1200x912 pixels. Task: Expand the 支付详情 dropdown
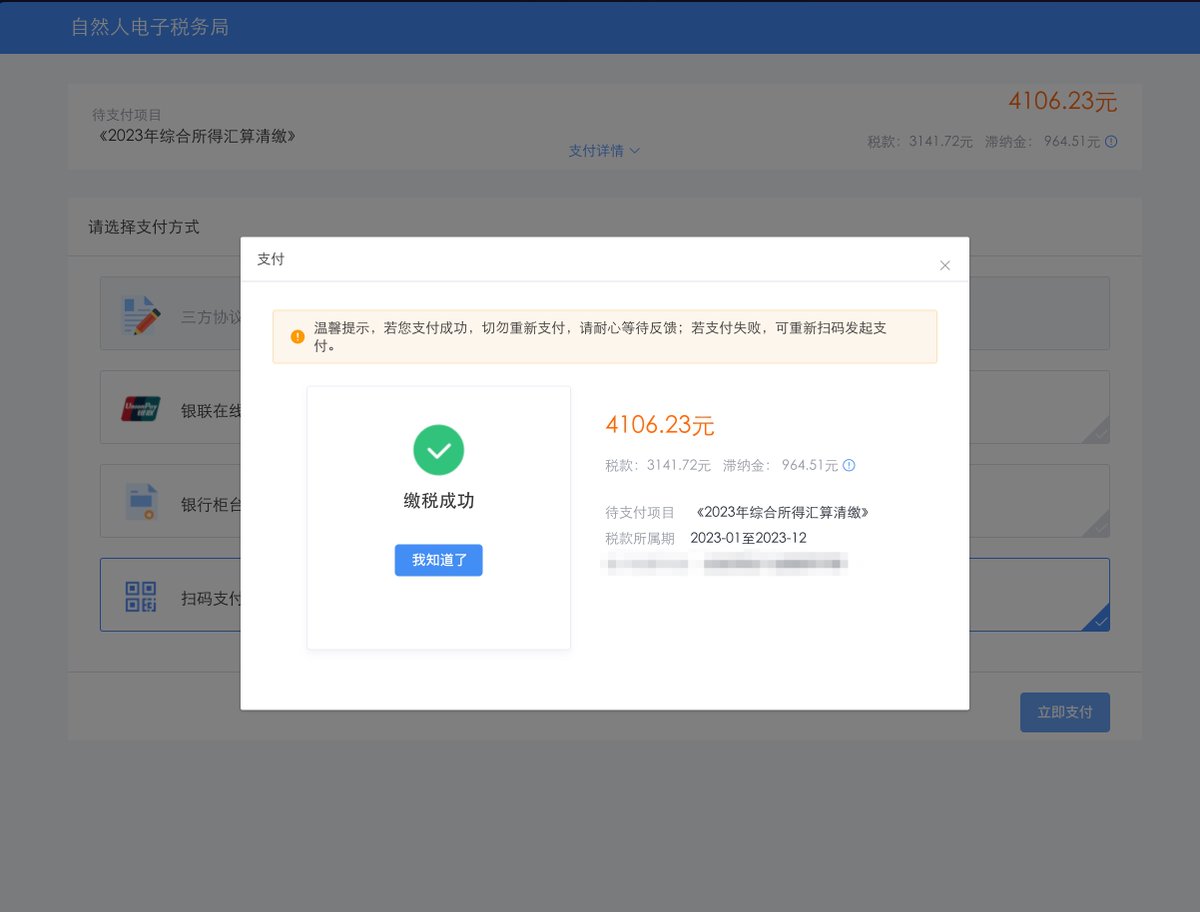pos(604,150)
